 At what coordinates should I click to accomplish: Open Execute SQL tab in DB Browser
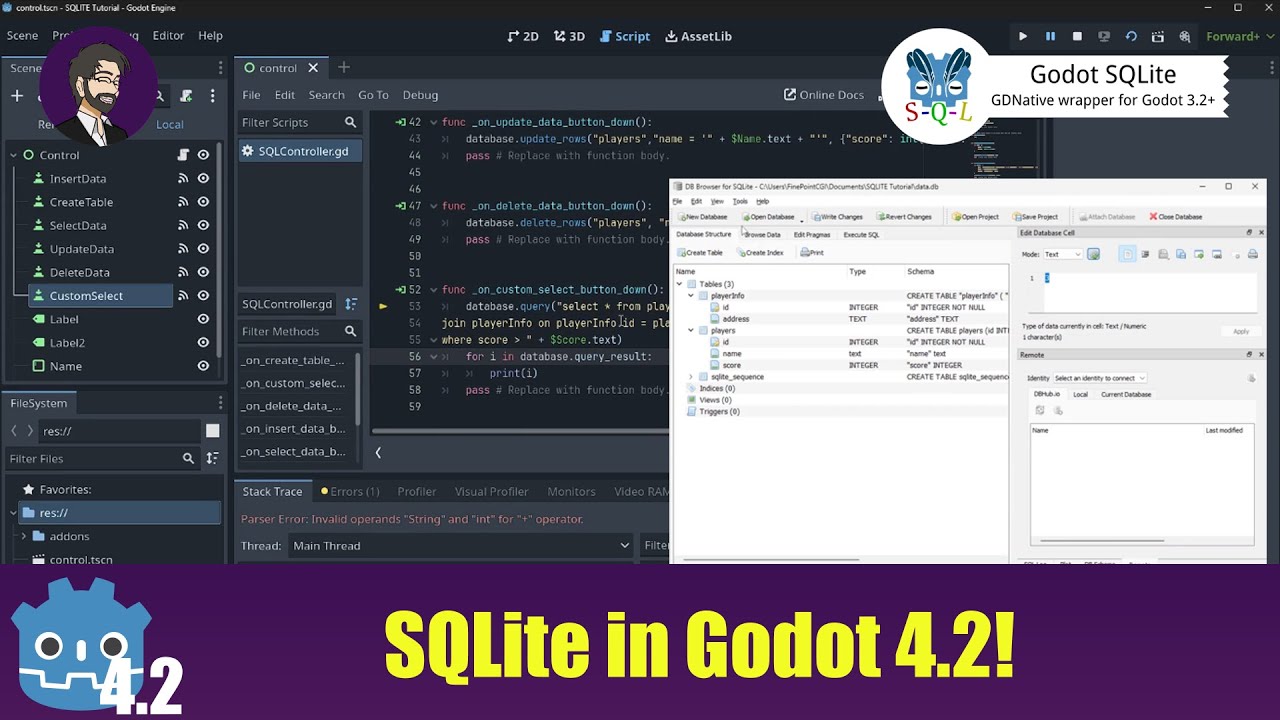pyautogui.click(x=861, y=235)
